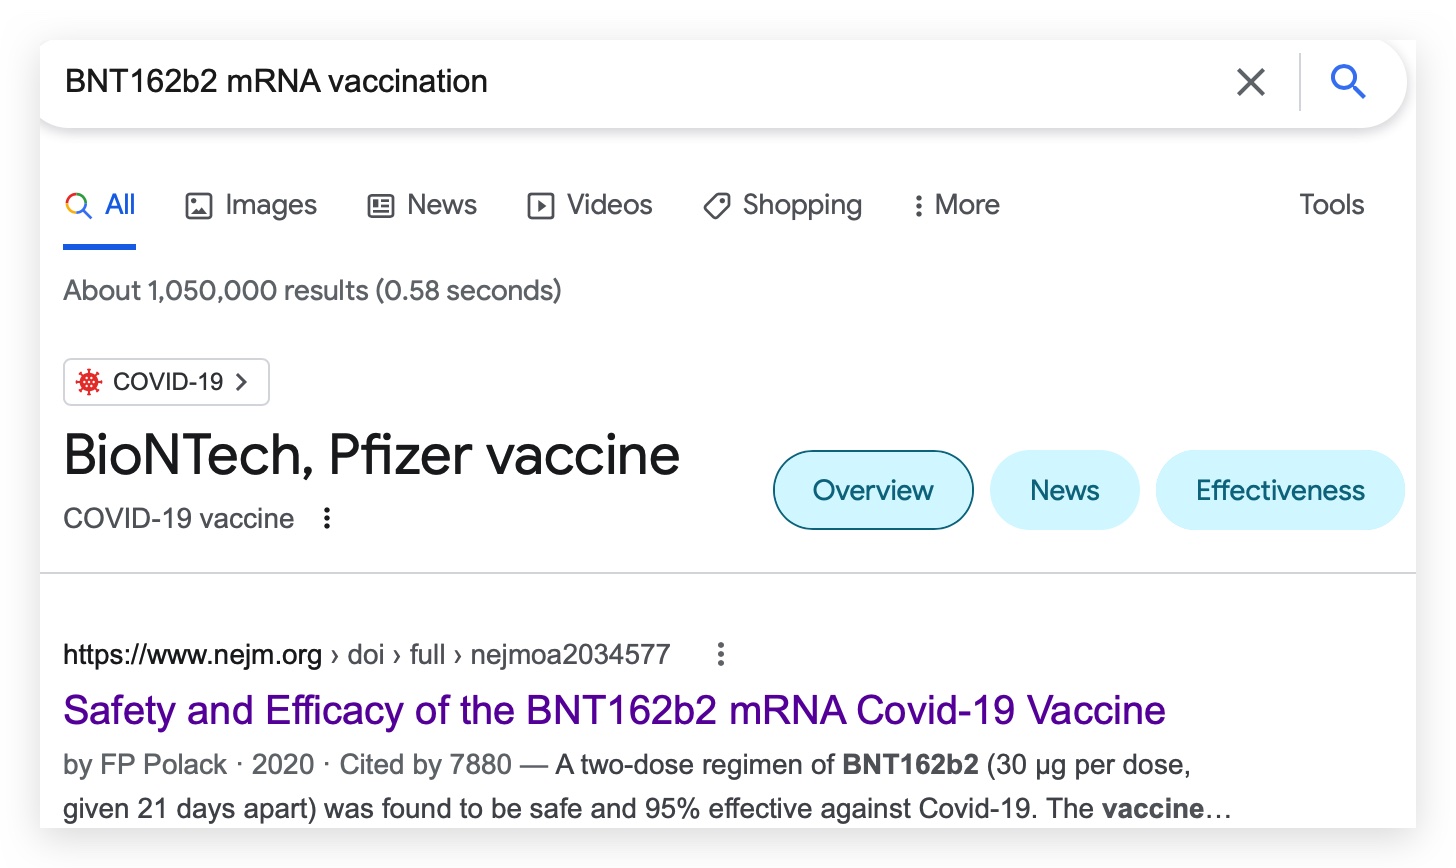
Task: Expand the COVID-19 chip chevron
Action: [x=241, y=382]
